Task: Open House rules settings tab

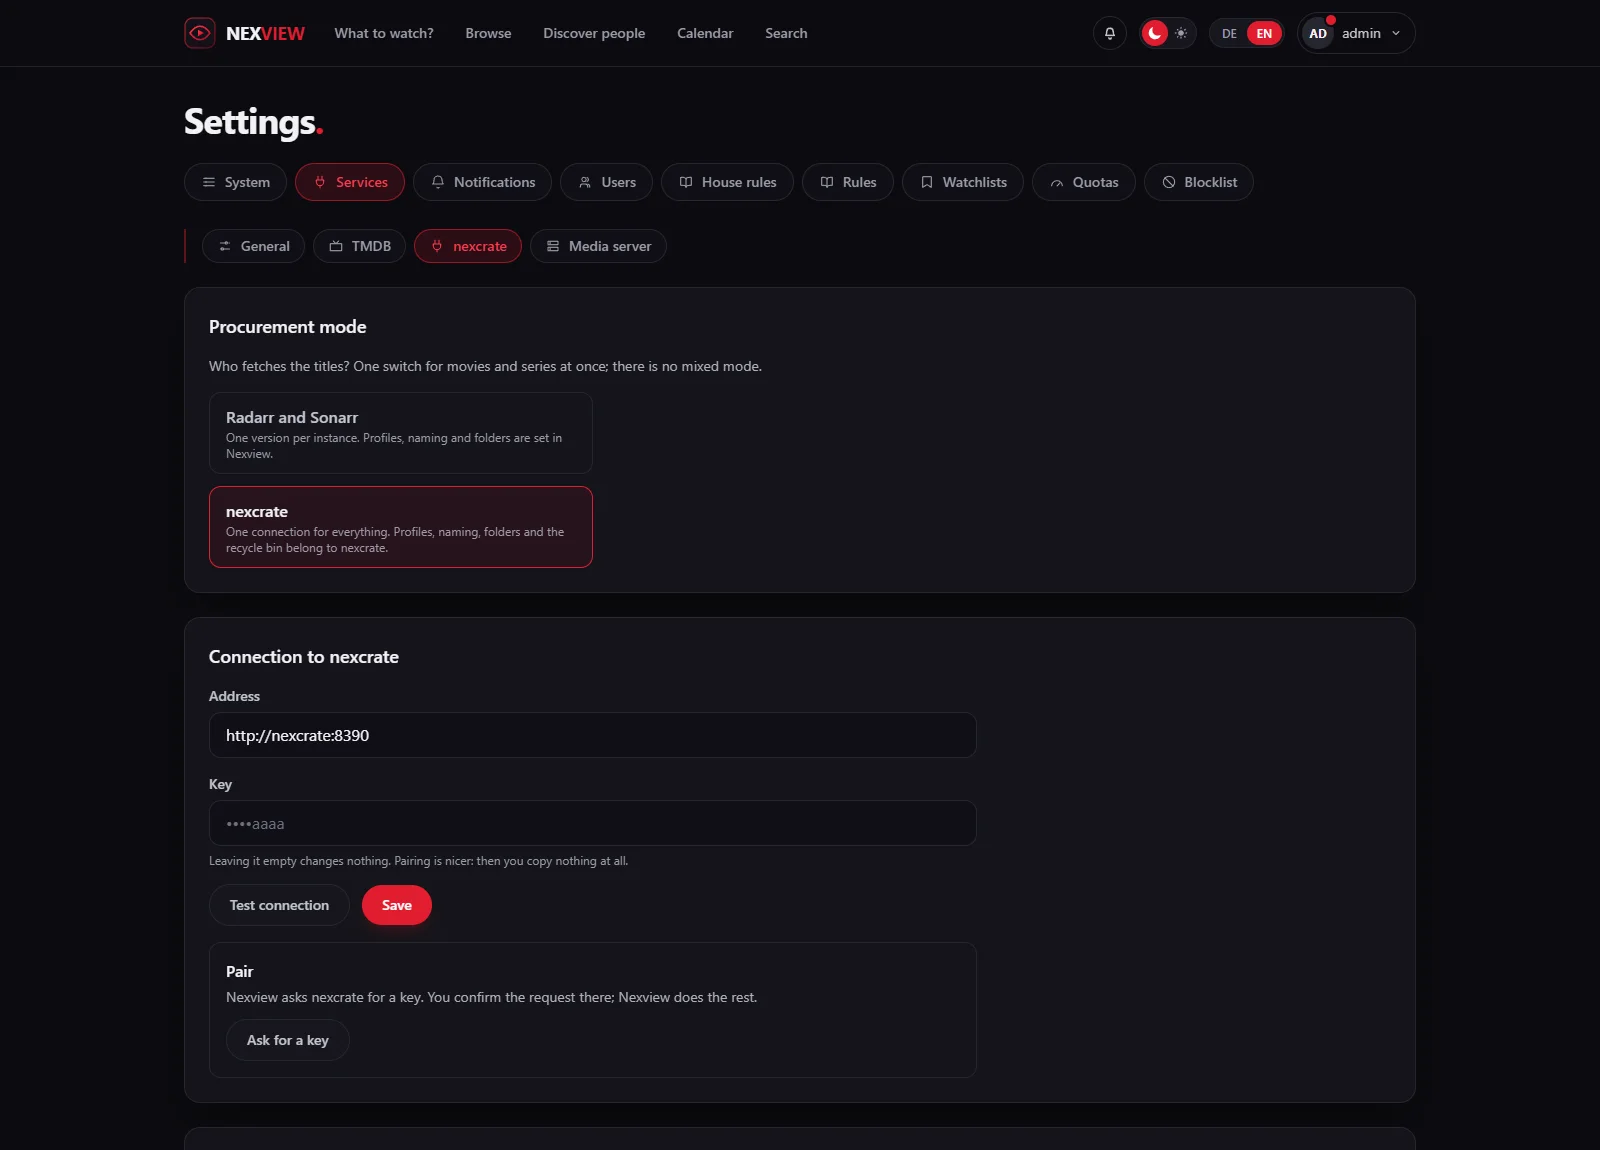Action: (727, 182)
